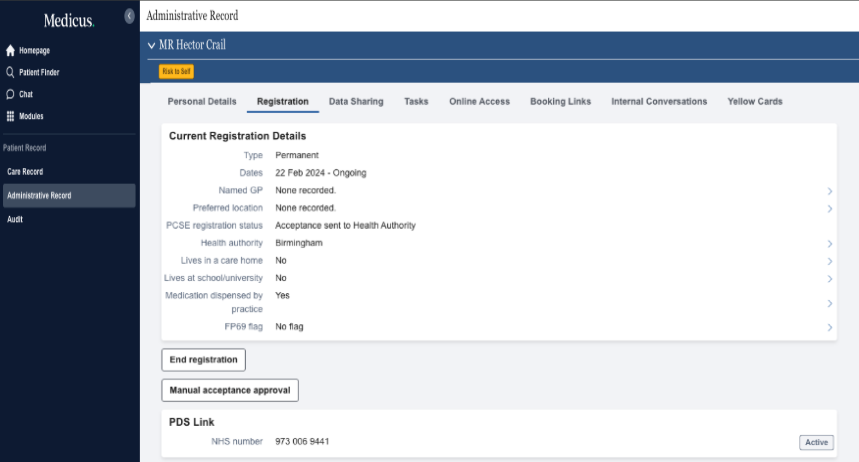Open the FP69 flag row chevron

[x=829, y=327]
